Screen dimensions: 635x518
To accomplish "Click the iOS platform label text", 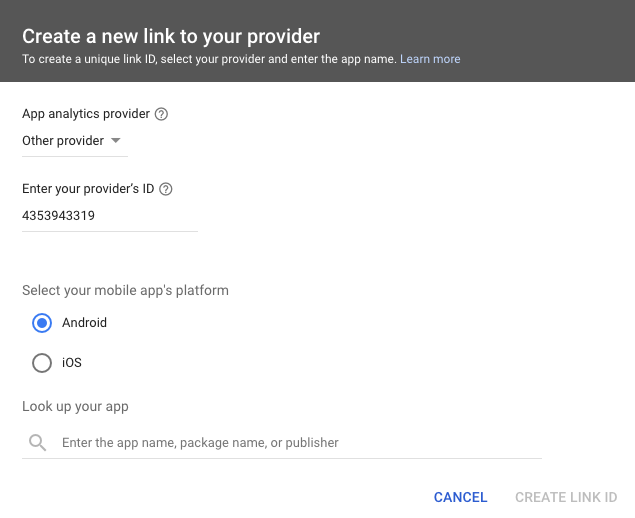I will [72, 363].
